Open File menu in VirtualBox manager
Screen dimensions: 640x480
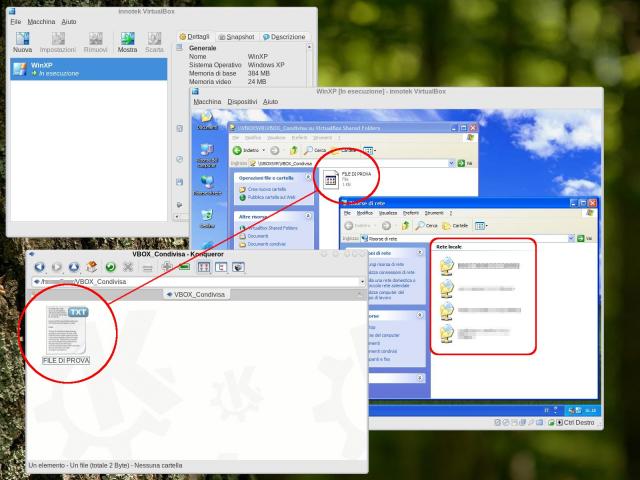click(16, 22)
